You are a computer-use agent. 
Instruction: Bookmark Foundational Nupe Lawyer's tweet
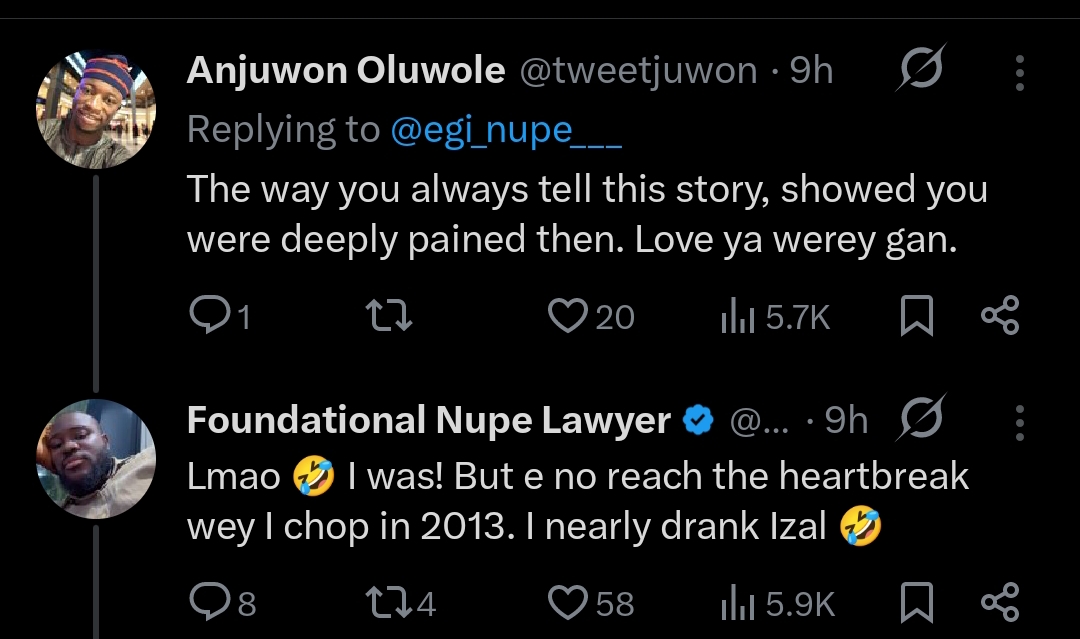coord(917,604)
